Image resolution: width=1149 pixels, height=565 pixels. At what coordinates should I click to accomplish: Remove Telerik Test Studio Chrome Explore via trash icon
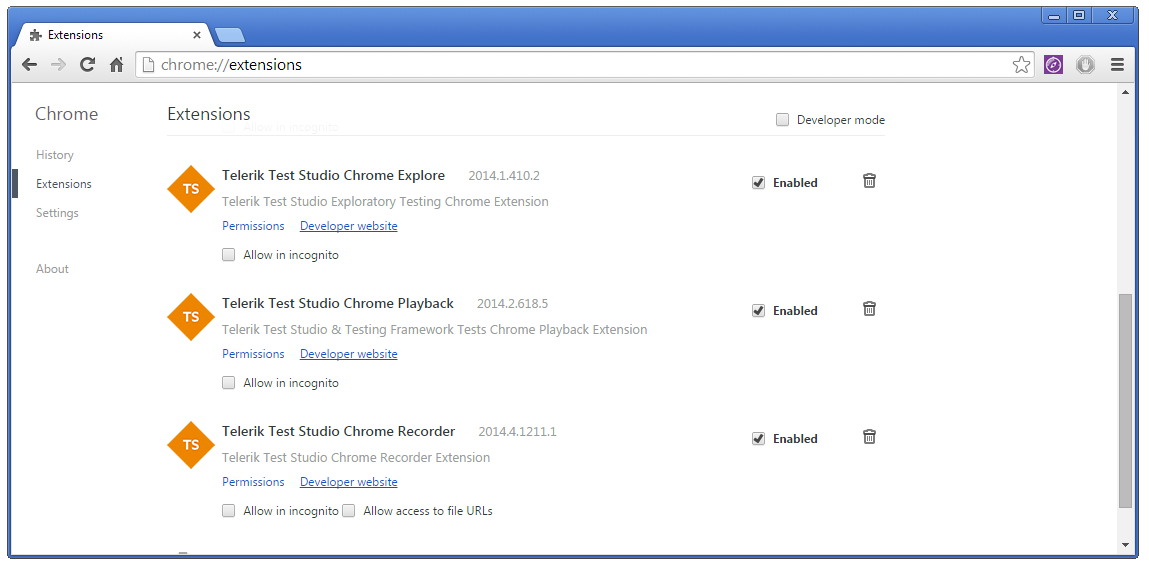pos(869,181)
